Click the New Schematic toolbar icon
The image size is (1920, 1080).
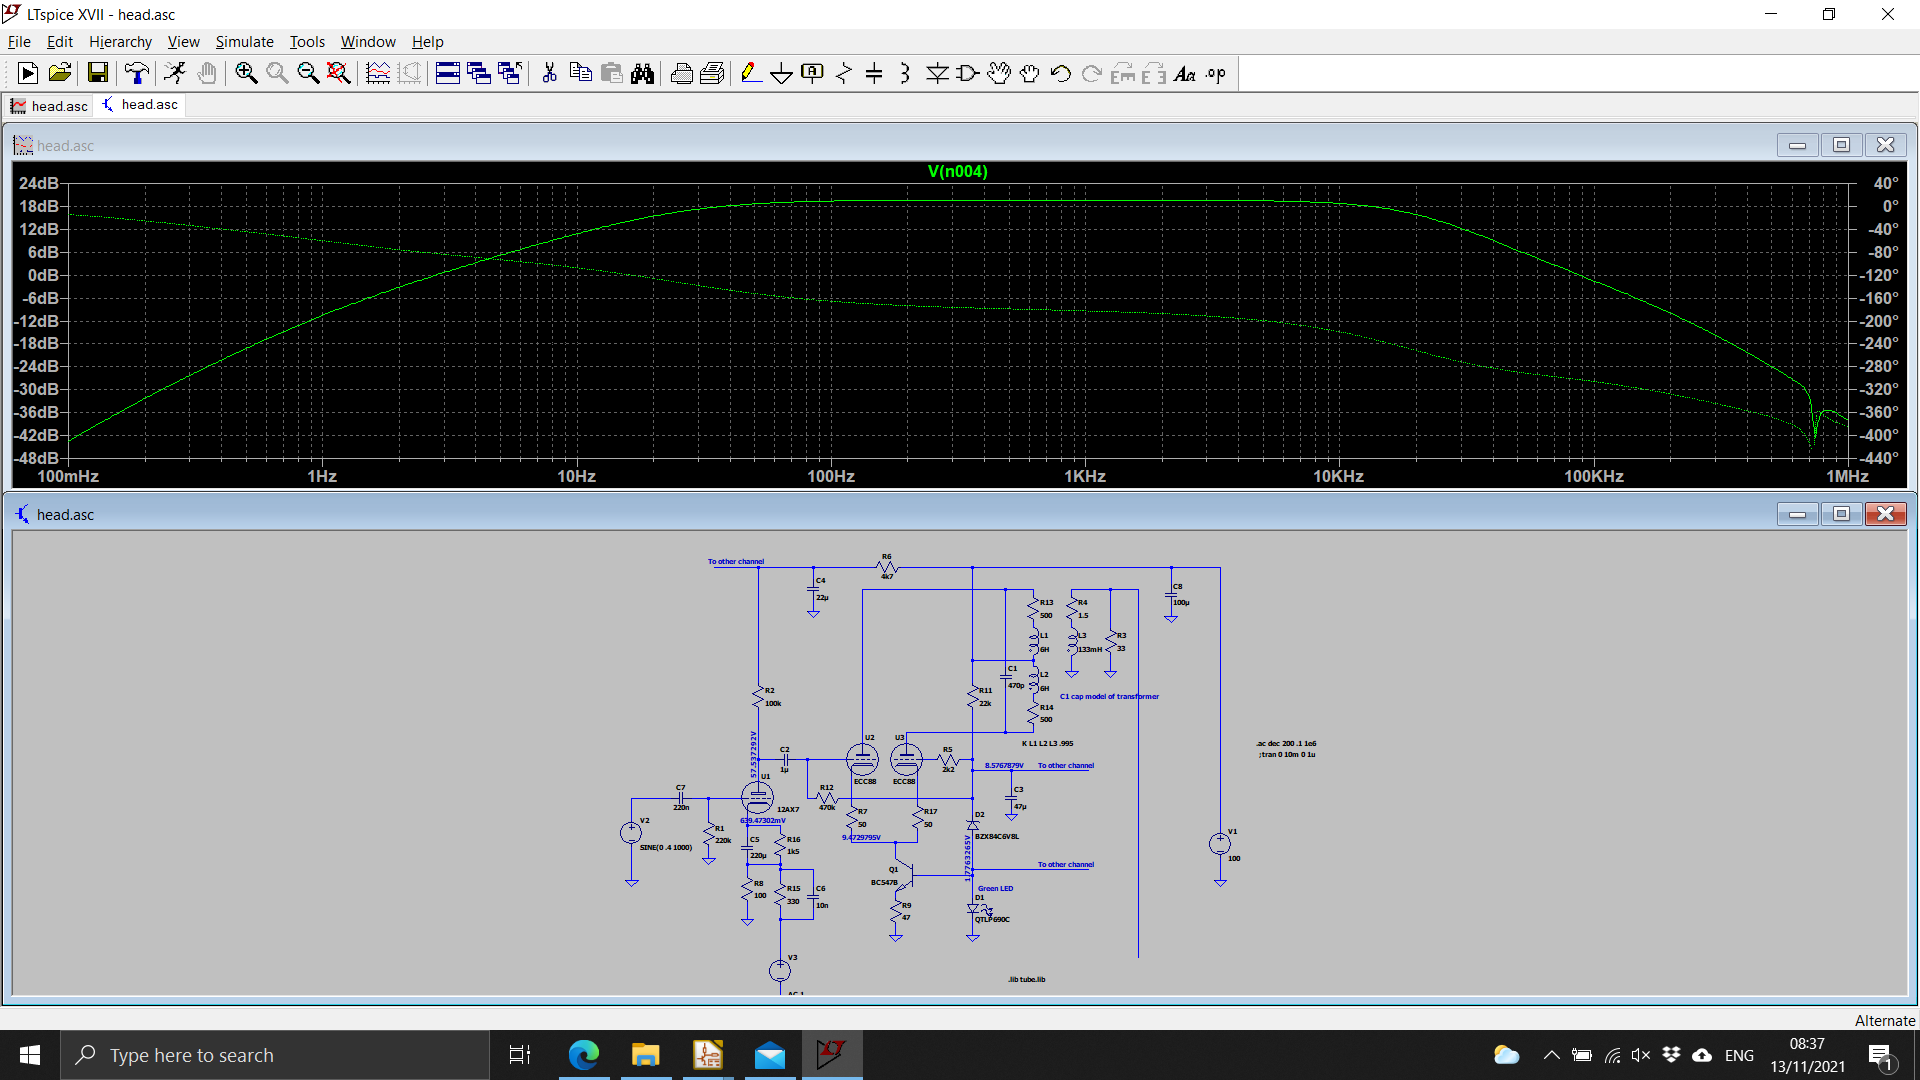pos(28,73)
